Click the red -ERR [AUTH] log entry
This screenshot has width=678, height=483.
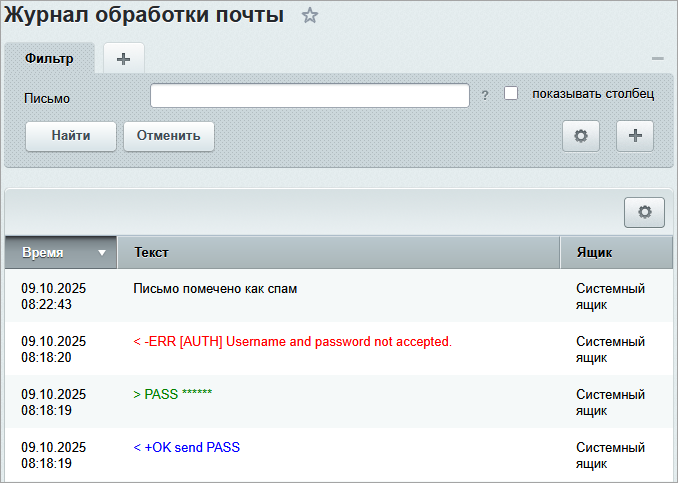click(292, 342)
